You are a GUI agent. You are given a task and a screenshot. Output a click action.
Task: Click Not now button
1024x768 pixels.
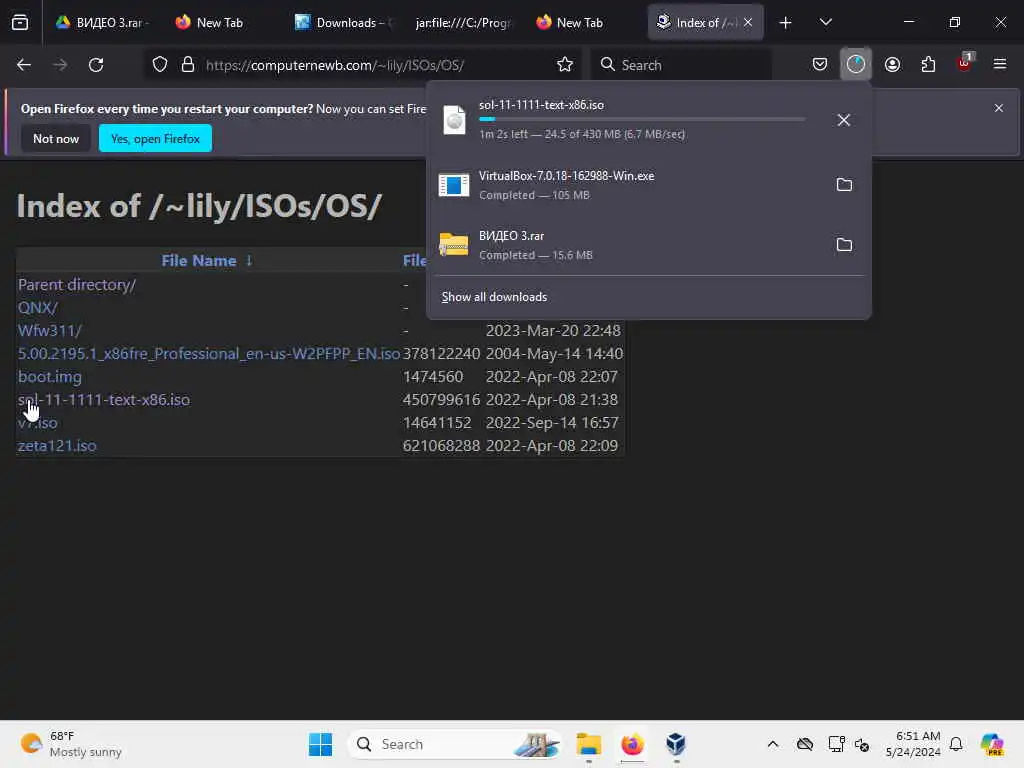point(56,138)
